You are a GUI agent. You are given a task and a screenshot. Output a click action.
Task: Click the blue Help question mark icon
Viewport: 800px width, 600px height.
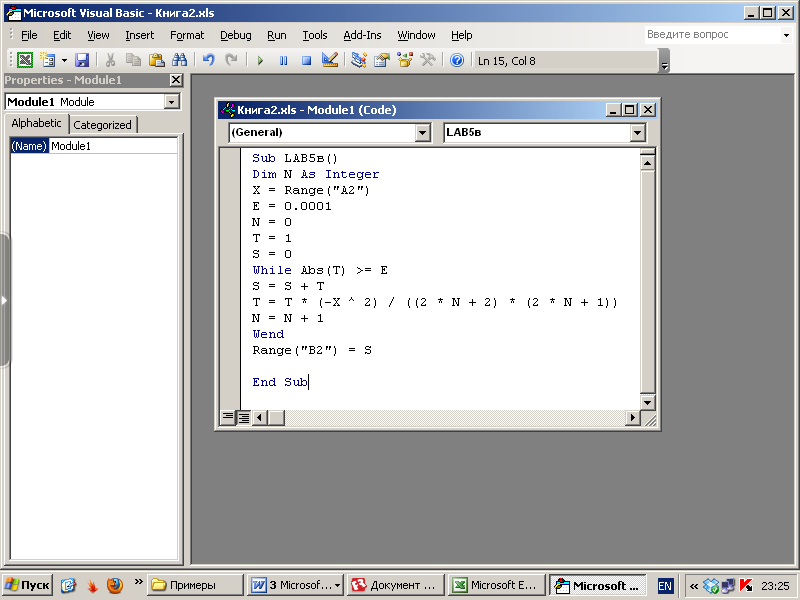457,60
